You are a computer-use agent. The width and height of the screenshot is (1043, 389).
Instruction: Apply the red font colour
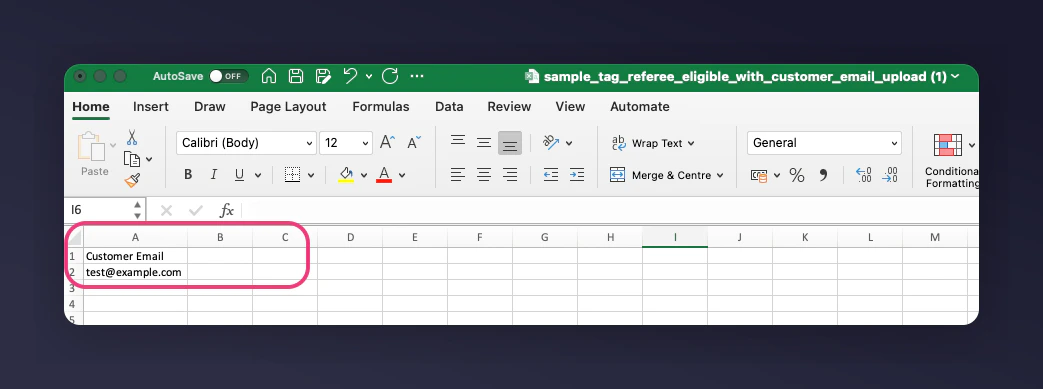point(384,175)
